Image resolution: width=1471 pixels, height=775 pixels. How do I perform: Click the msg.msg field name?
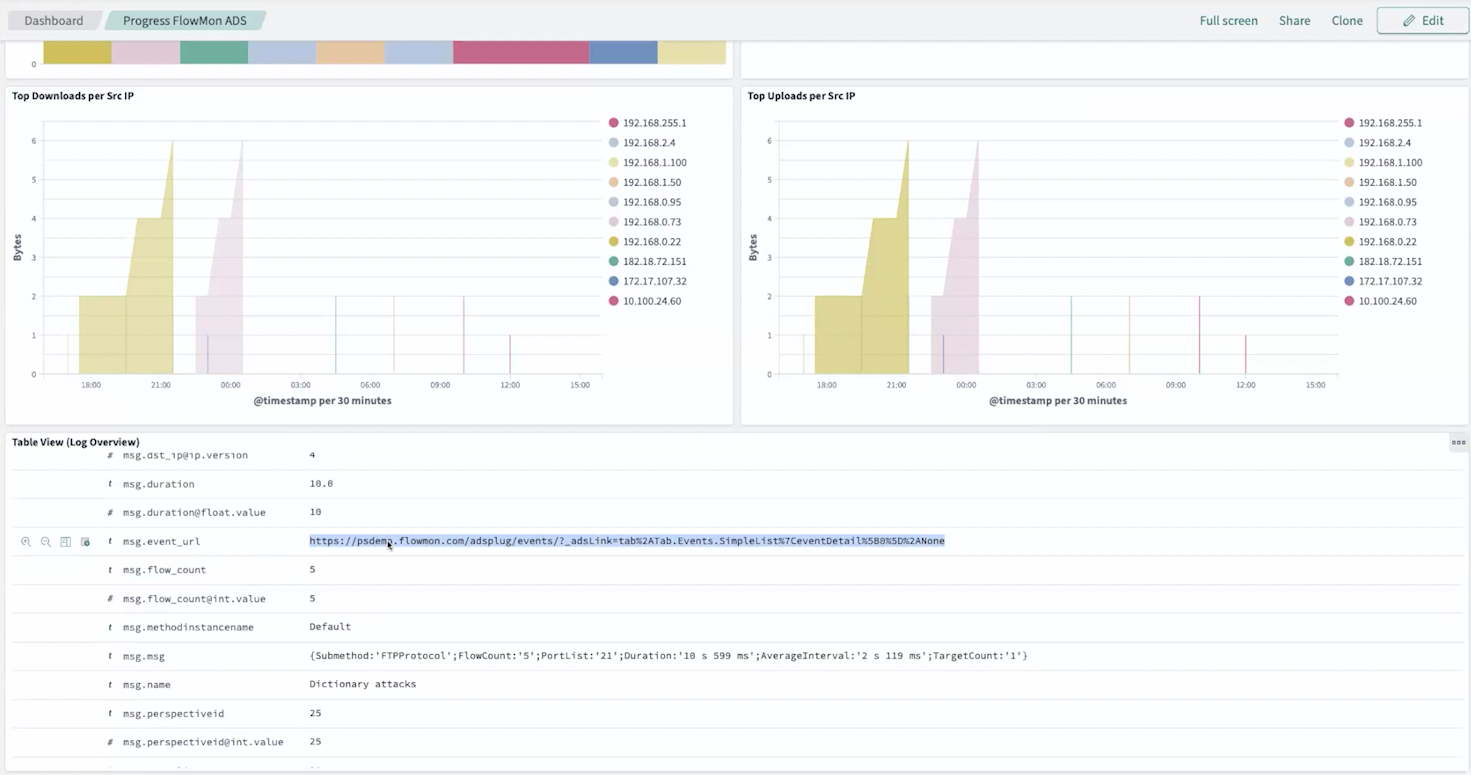click(144, 657)
